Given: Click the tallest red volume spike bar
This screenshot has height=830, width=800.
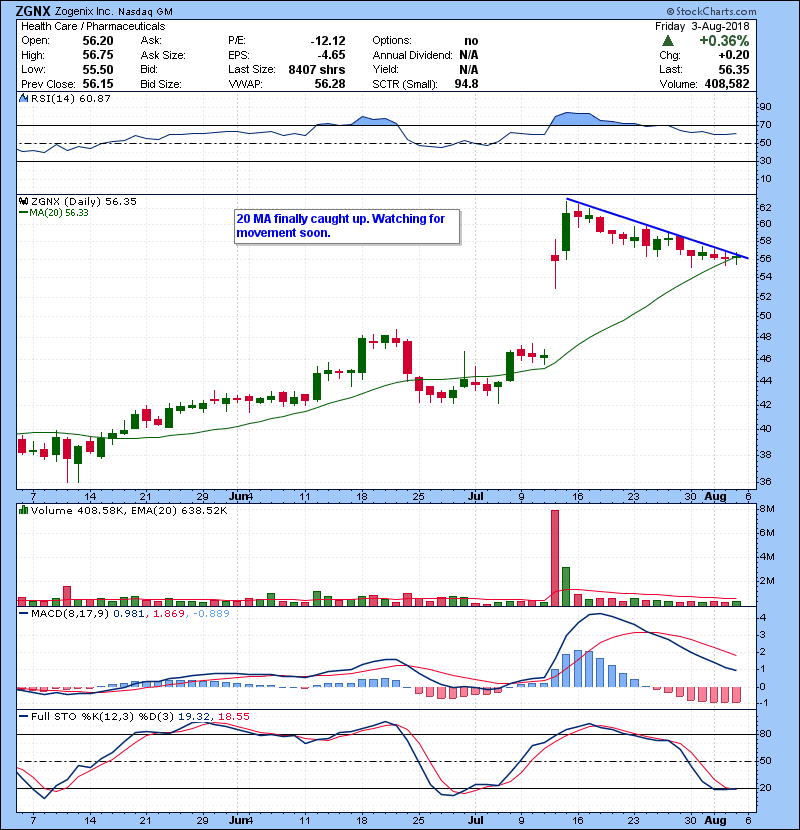Looking at the screenshot, I should point(555,558).
